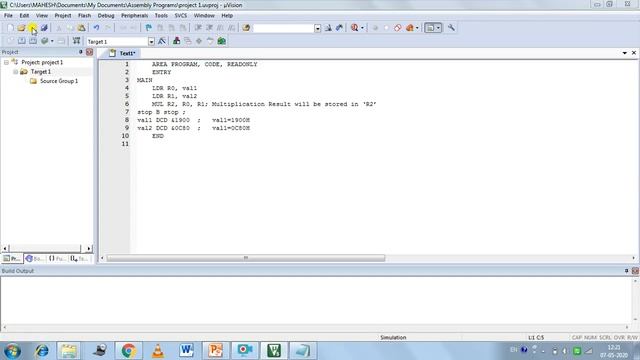Undo the last edit
Viewport: 640px width, 360px height.
coord(96,28)
